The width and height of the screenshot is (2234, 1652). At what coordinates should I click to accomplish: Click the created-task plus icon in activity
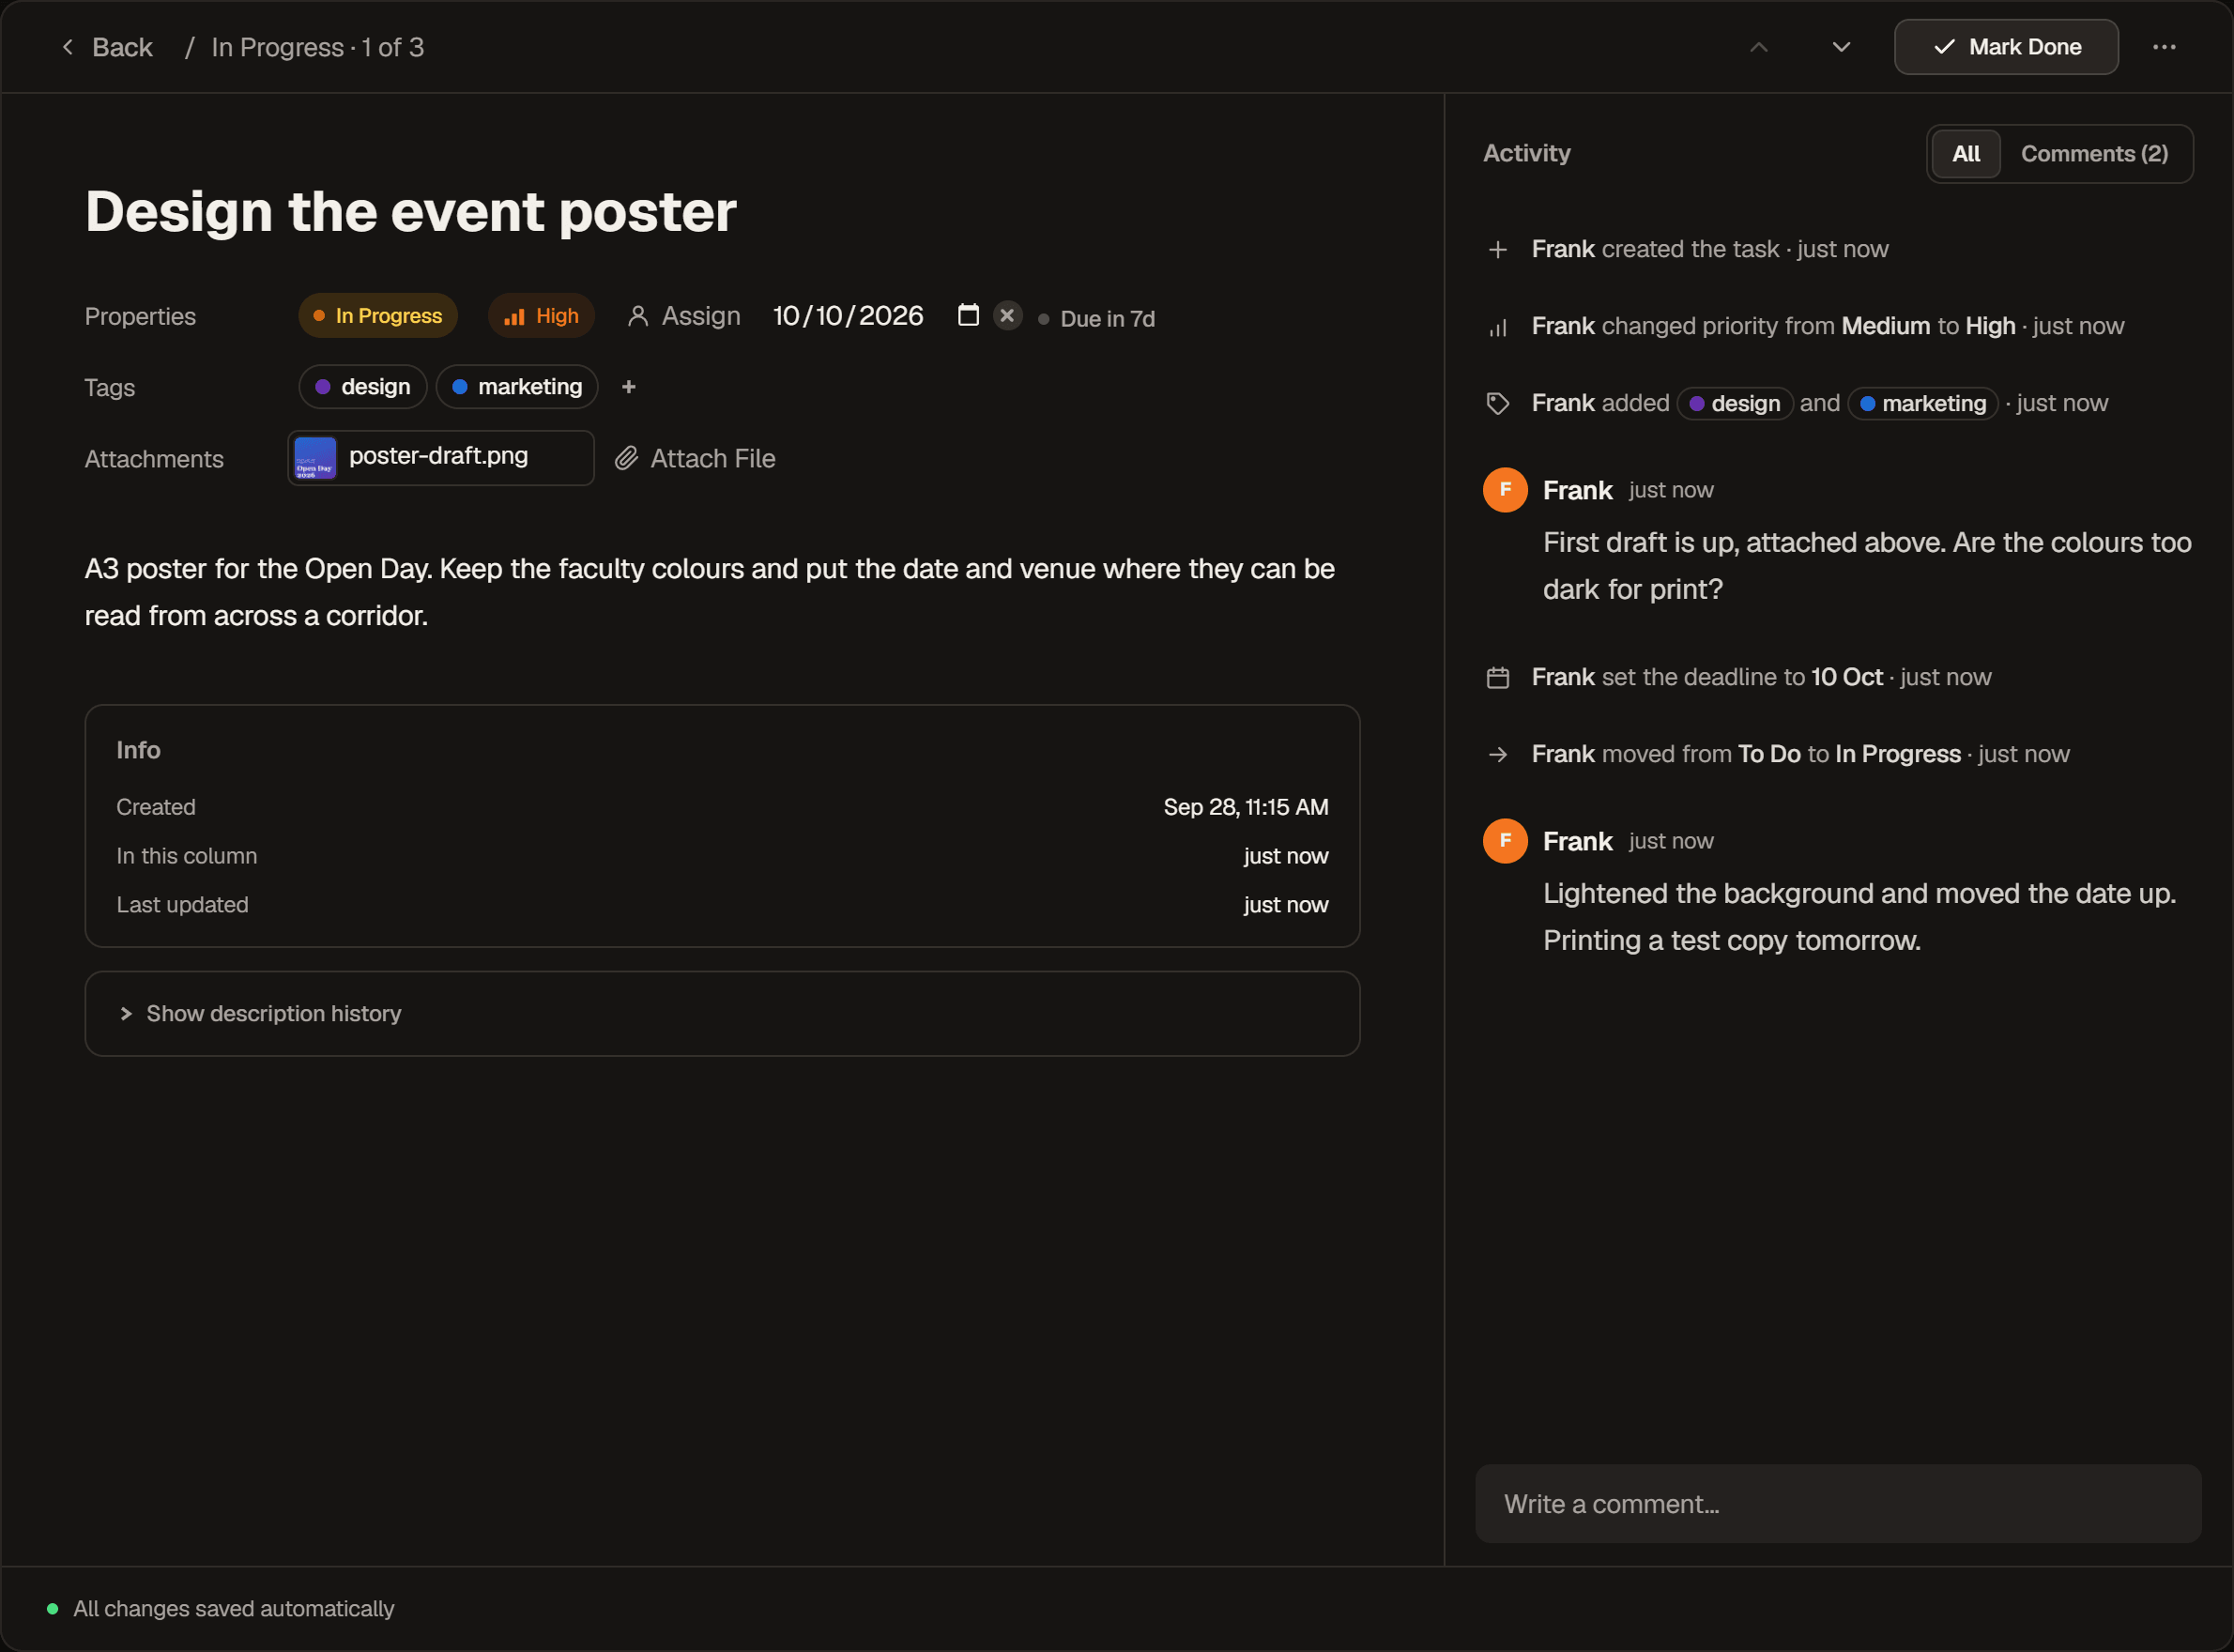click(1498, 249)
